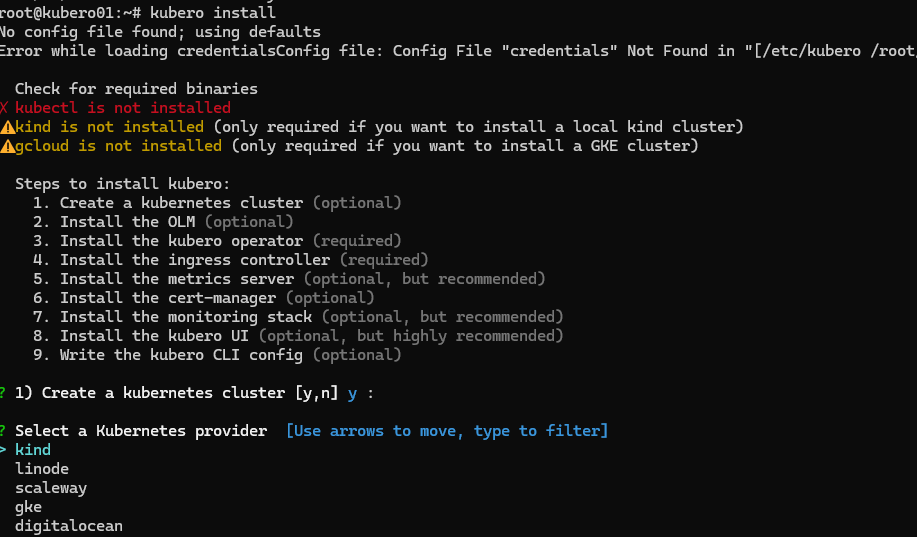Click step 3 Install the kubero operator
917x537 pixels.
[x=181, y=241]
